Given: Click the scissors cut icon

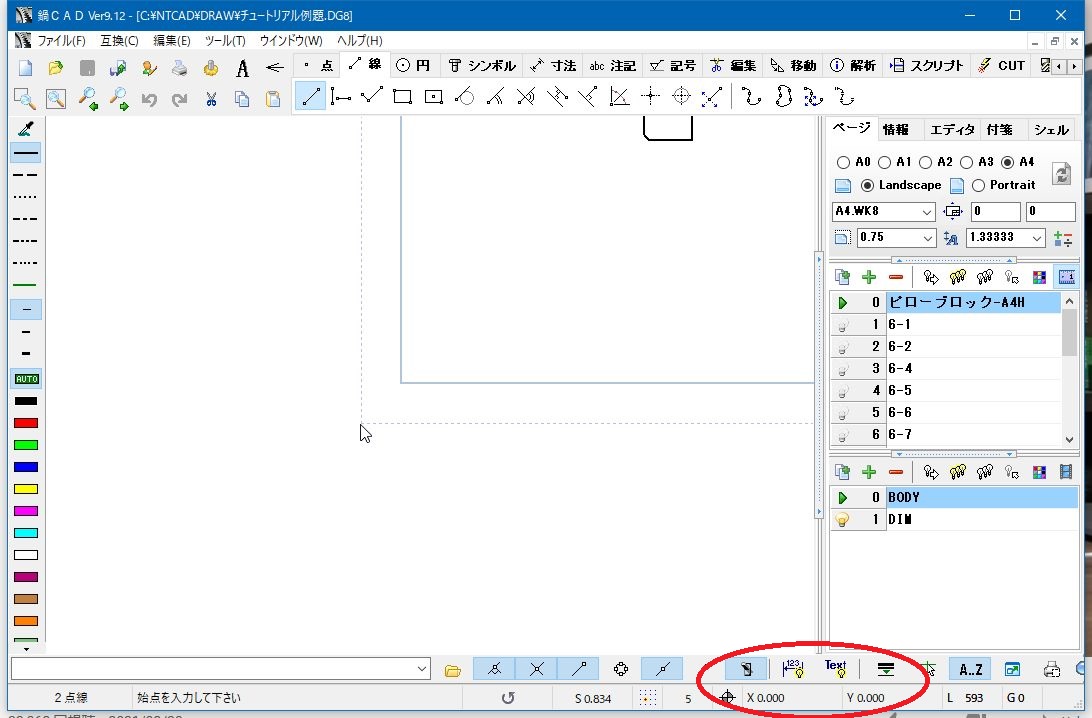Looking at the screenshot, I should [211, 99].
